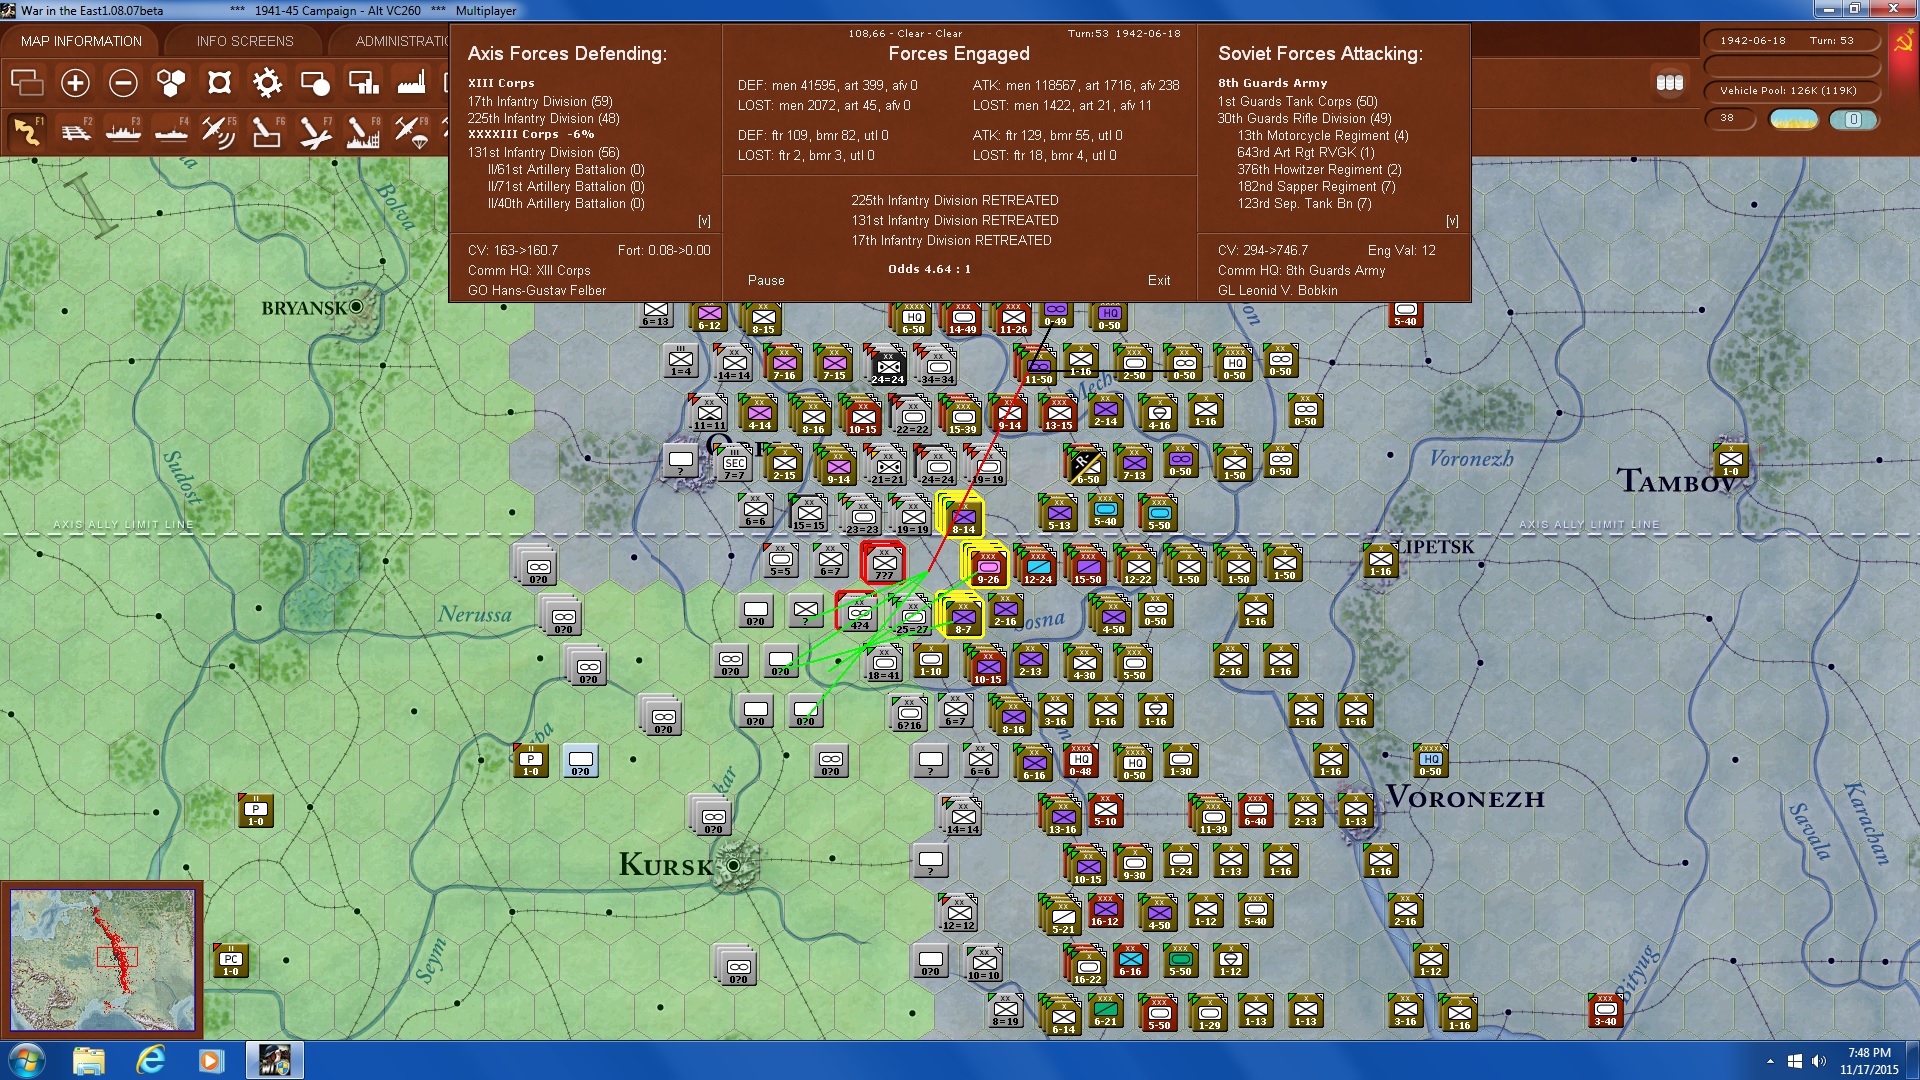Select the SEC 7=7 unit counter
Screen dimensions: 1920x1080
735,465
